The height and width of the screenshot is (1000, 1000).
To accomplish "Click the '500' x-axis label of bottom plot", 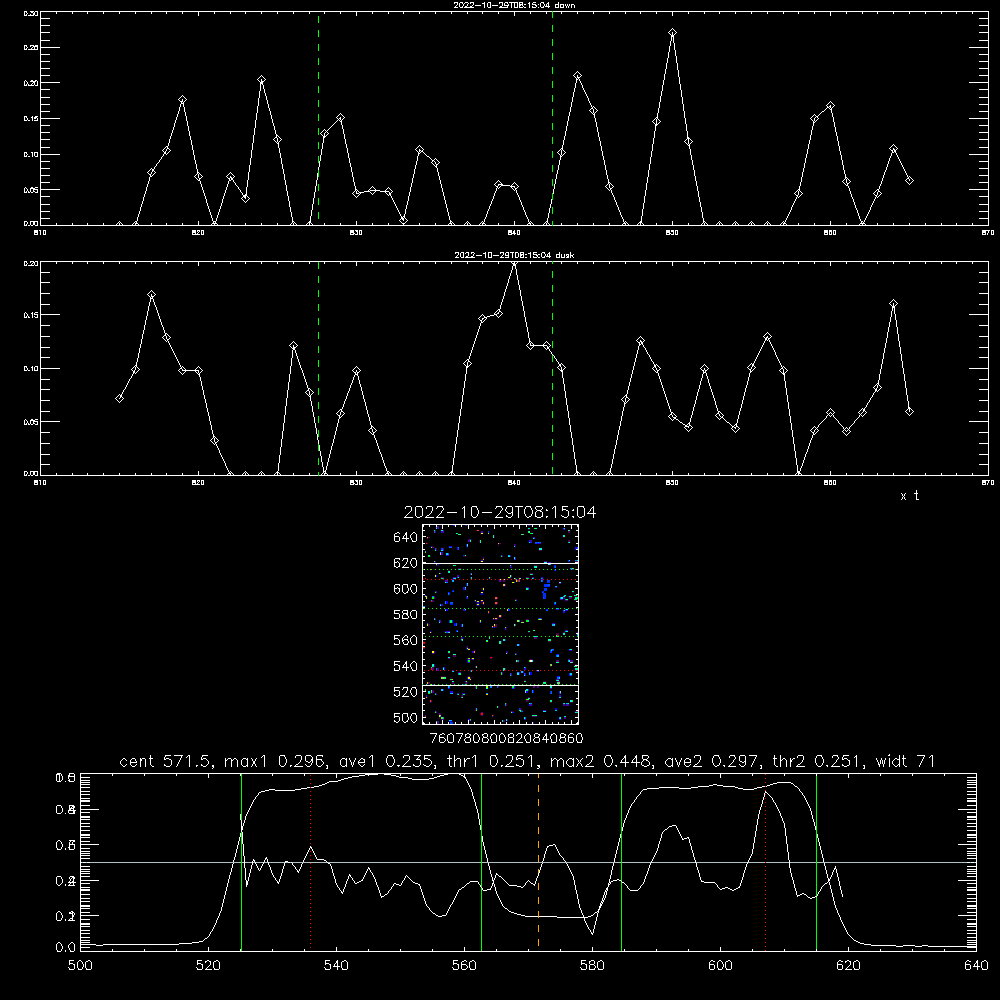I will click(x=80, y=966).
